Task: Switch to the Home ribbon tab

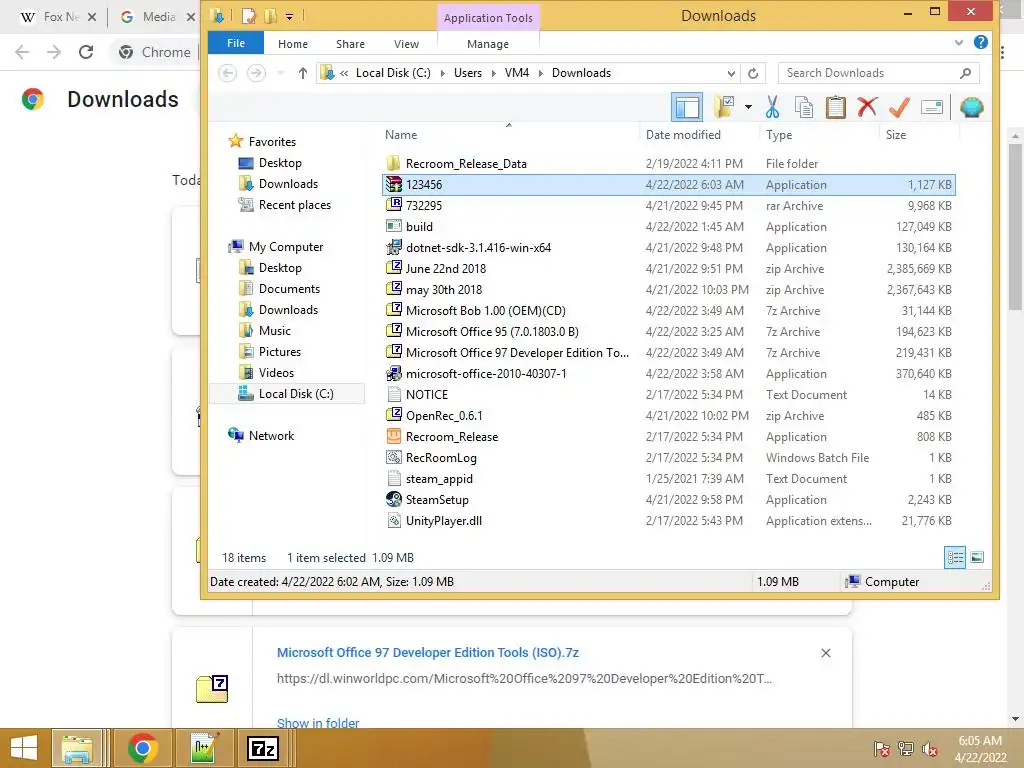Action: tap(293, 44)
